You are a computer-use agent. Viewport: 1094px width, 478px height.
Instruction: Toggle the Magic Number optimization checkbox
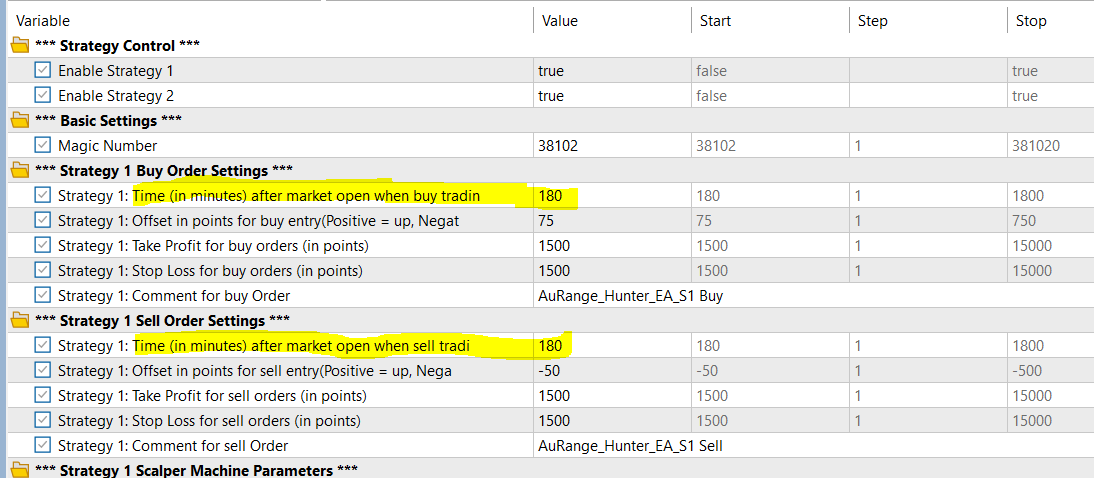coord(43,146)
